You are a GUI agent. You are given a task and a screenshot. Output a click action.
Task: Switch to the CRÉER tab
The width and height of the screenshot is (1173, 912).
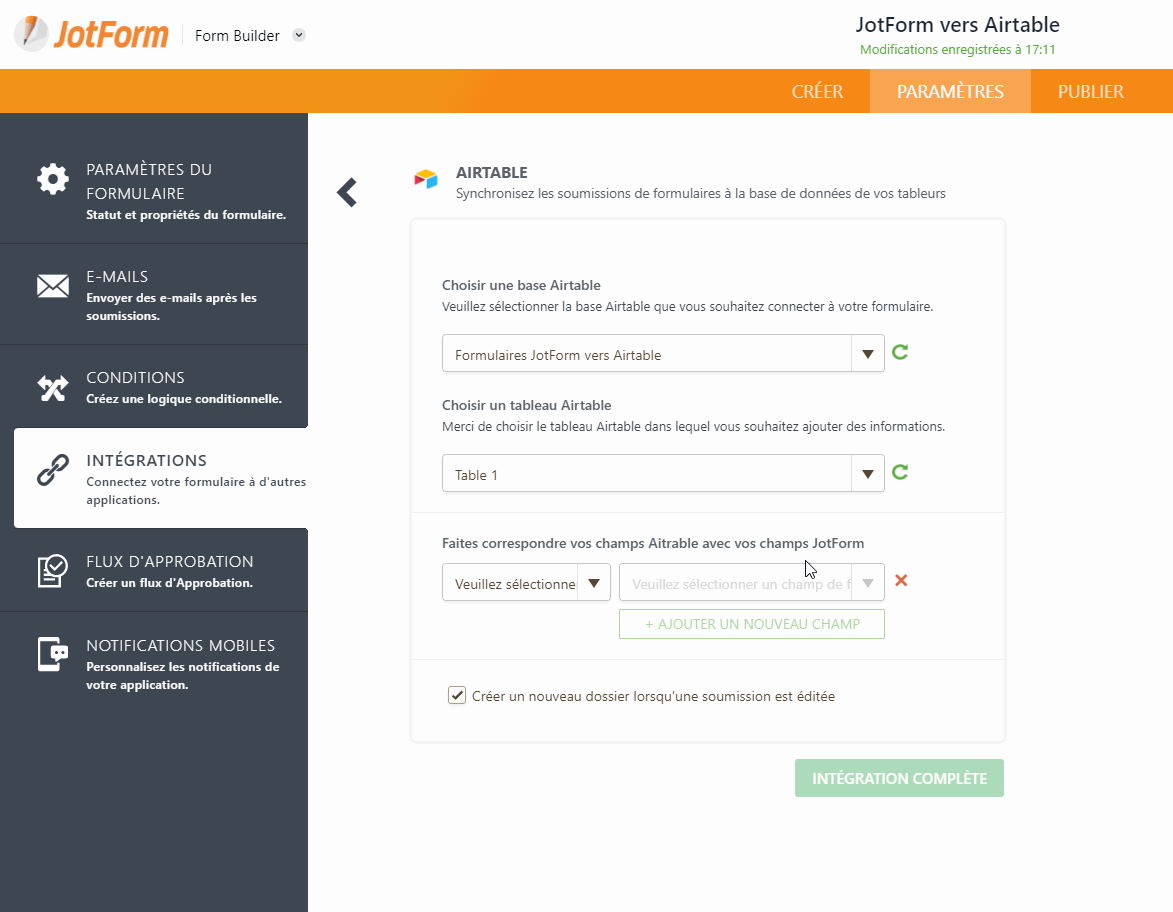pos(817,91)
